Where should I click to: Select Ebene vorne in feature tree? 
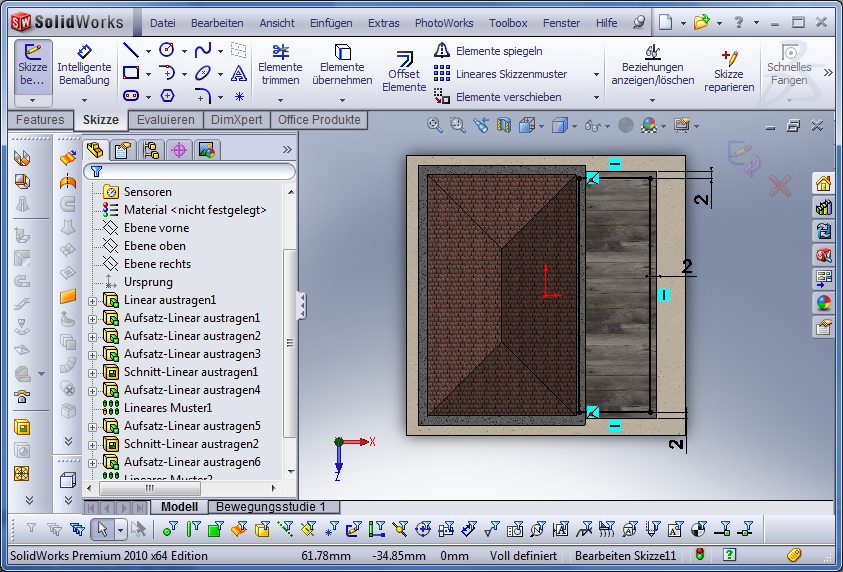click(156, 228)
